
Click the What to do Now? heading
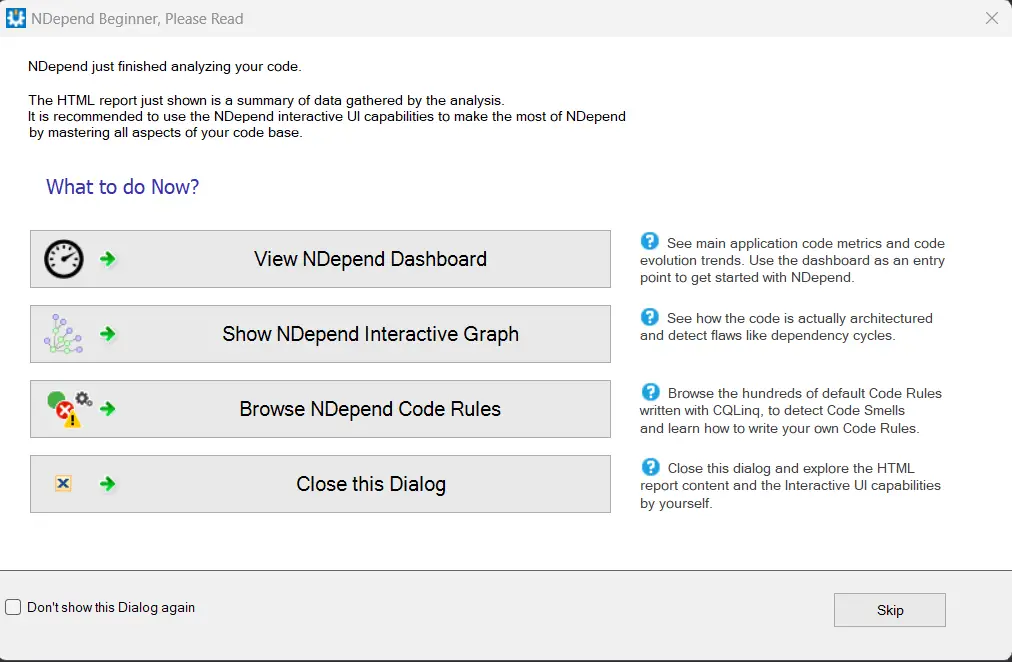[122, 187]
